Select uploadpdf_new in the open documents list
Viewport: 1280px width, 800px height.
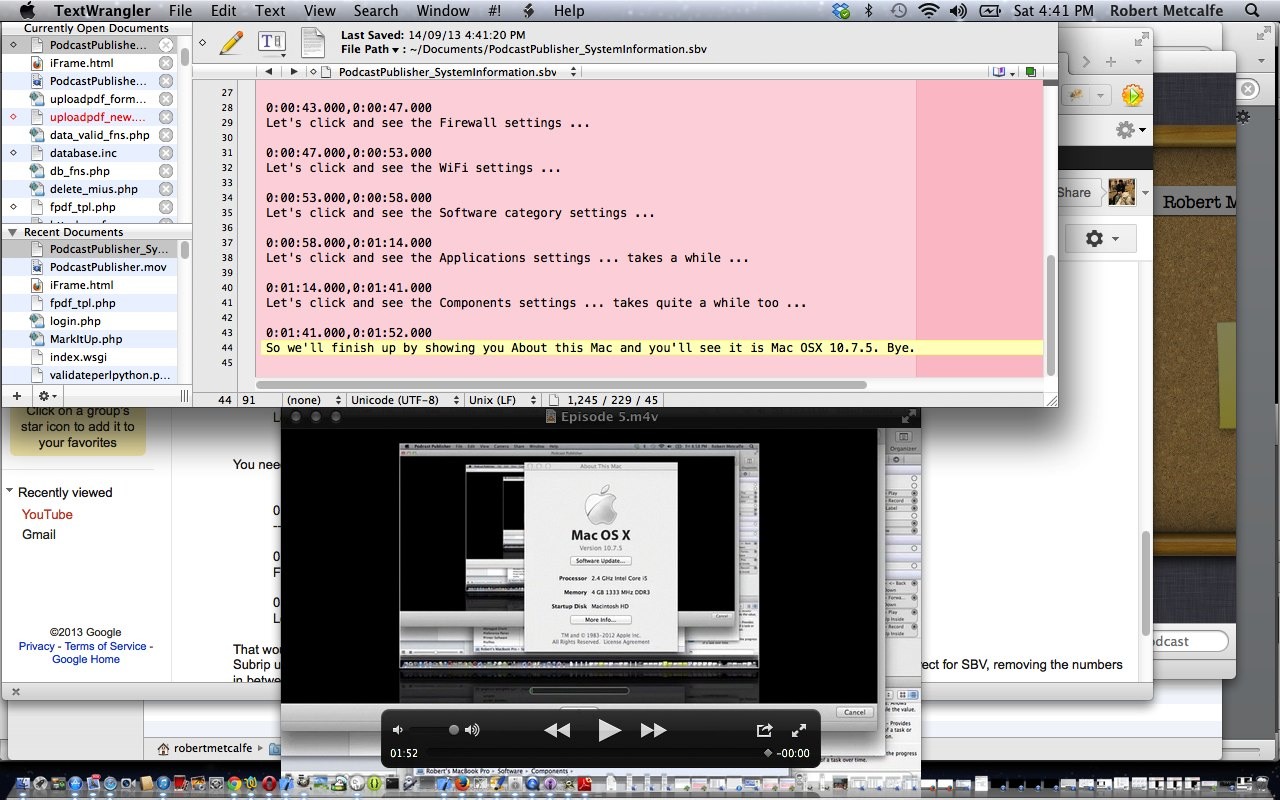coord(97,117)
